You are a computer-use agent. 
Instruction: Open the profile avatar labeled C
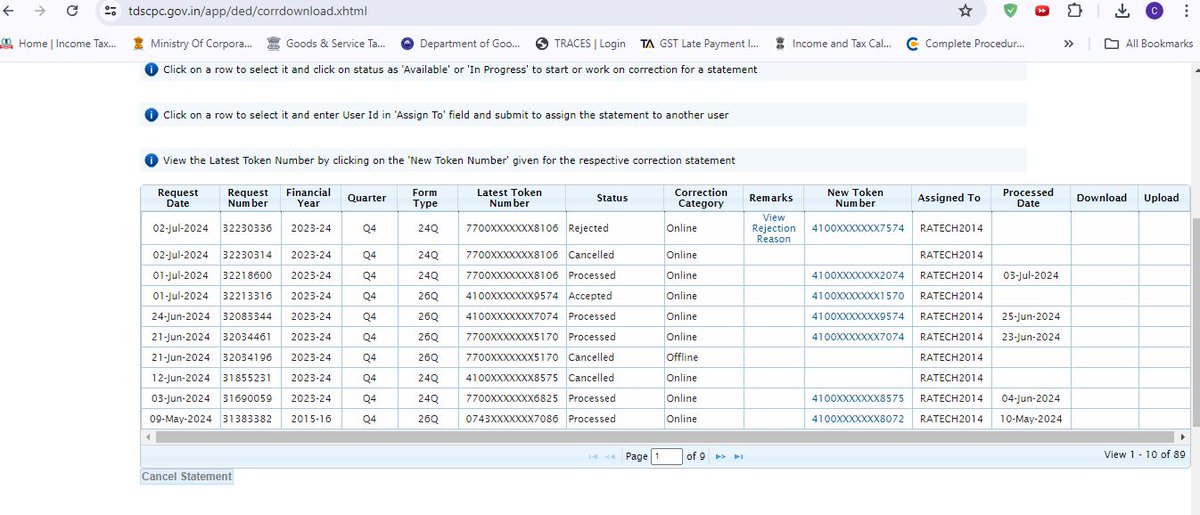tap(1154, 11)
